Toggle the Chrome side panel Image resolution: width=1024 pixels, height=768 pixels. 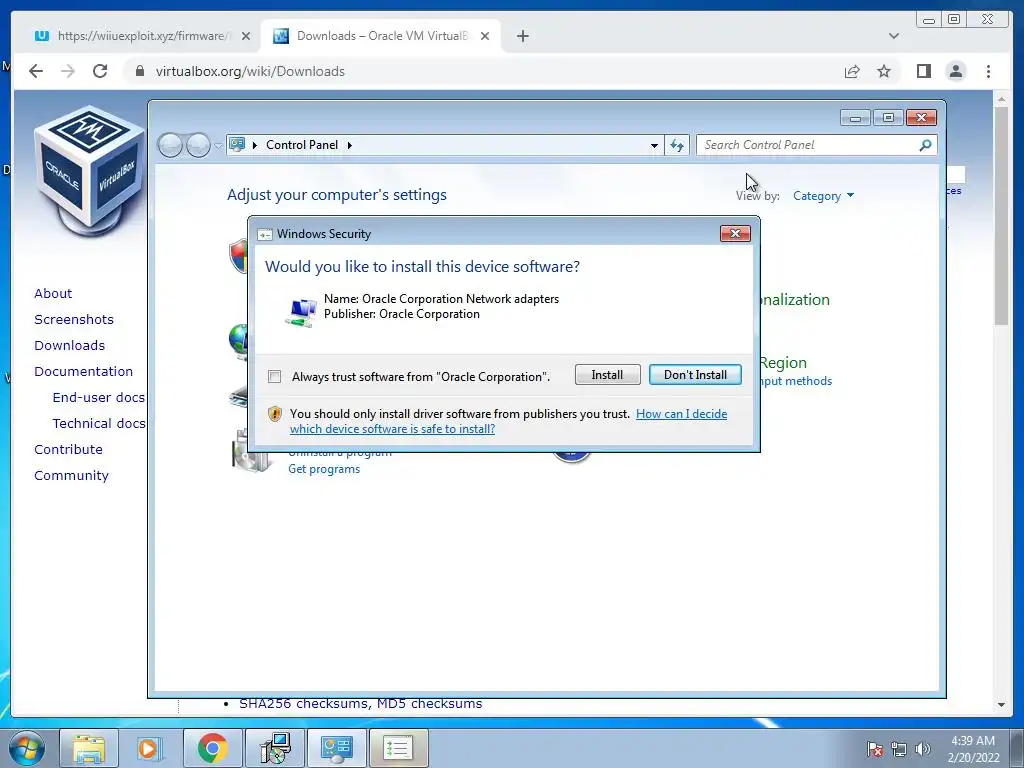click(923, 71)
